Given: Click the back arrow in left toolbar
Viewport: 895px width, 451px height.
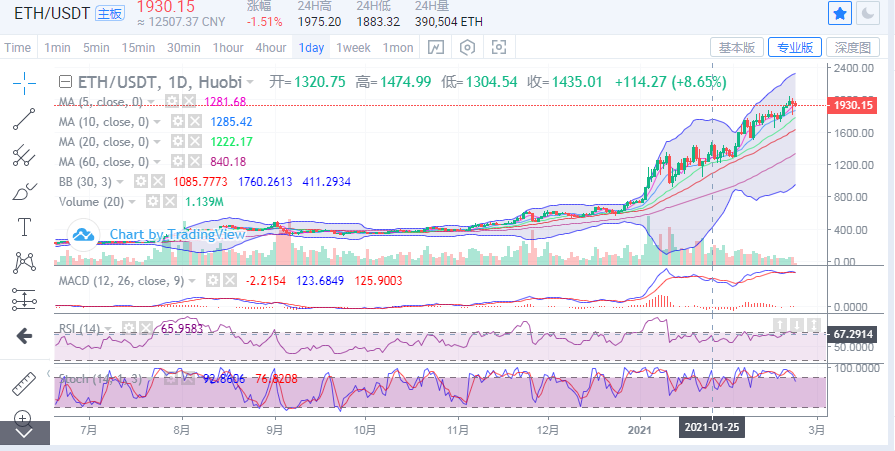Looking at the screenshot, I should click(x=24, y=336).
